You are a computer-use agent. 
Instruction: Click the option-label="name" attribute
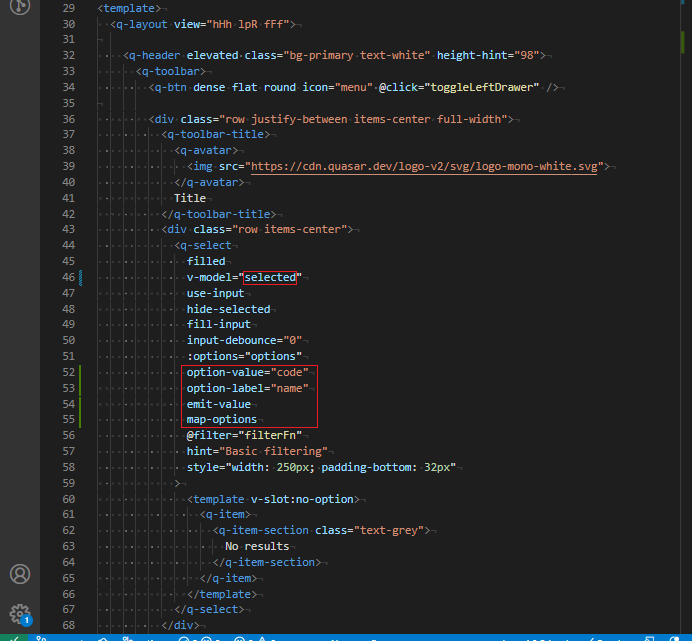(247, 388)
